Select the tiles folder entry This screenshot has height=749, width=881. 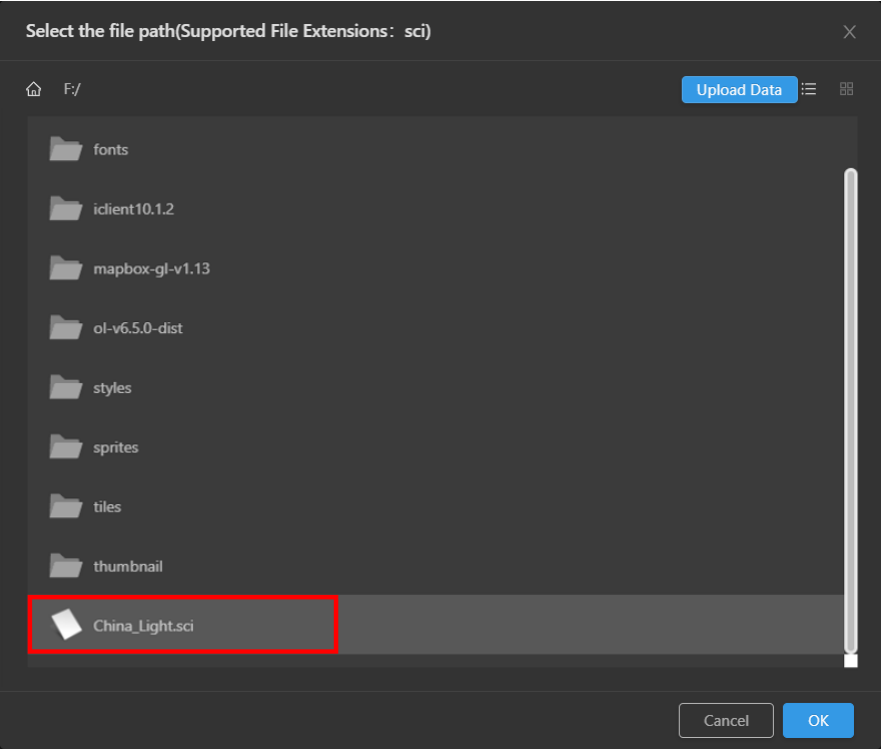435,507
